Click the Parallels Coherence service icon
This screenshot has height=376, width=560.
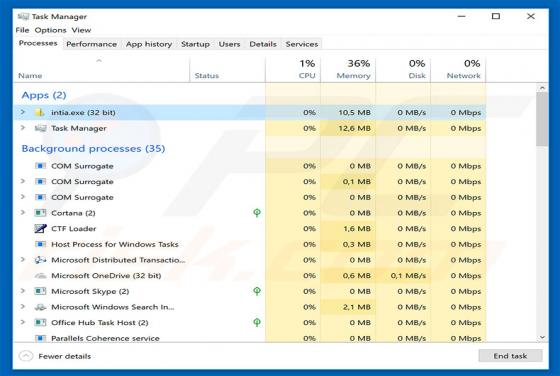pos(40,338)
